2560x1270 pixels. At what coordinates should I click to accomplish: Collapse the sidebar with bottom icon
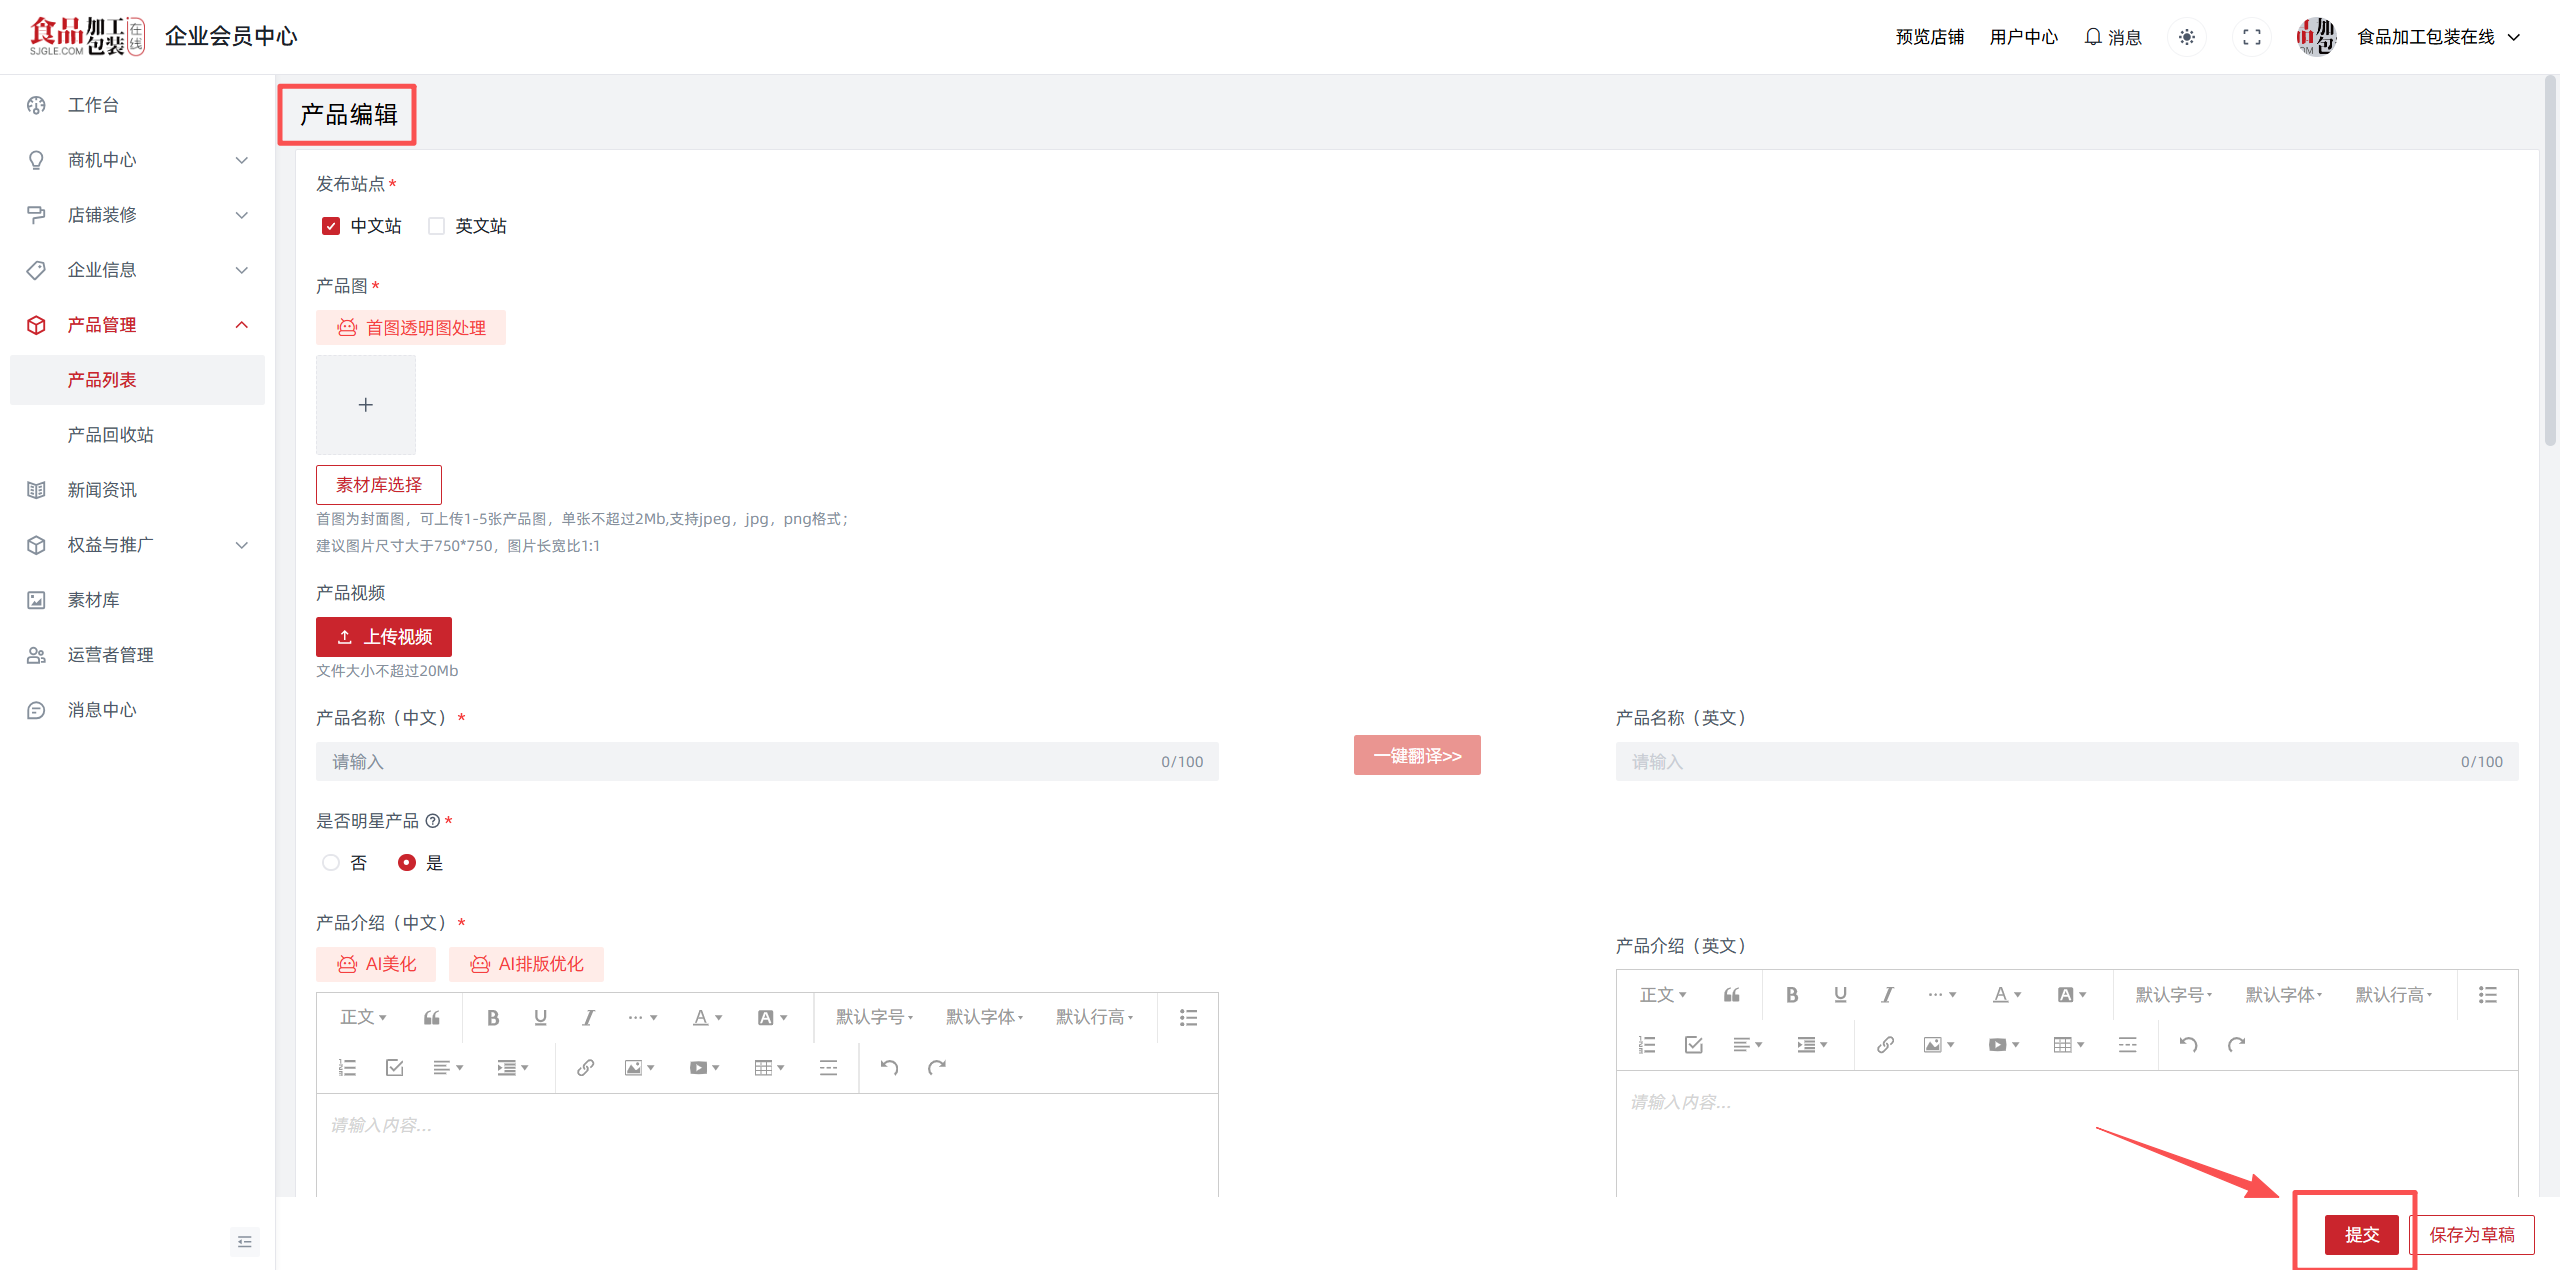tap(244, 1241)
